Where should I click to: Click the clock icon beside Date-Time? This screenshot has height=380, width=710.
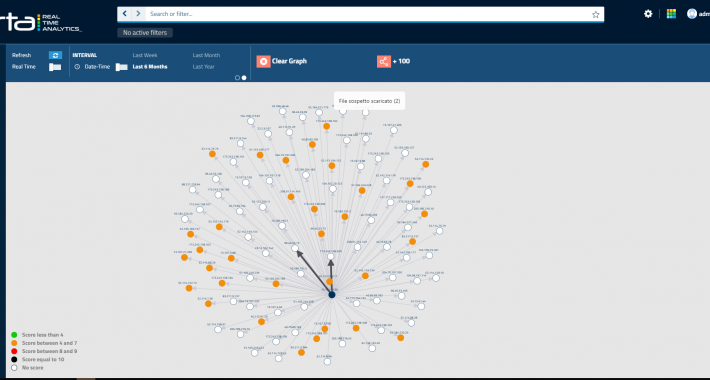77,67
